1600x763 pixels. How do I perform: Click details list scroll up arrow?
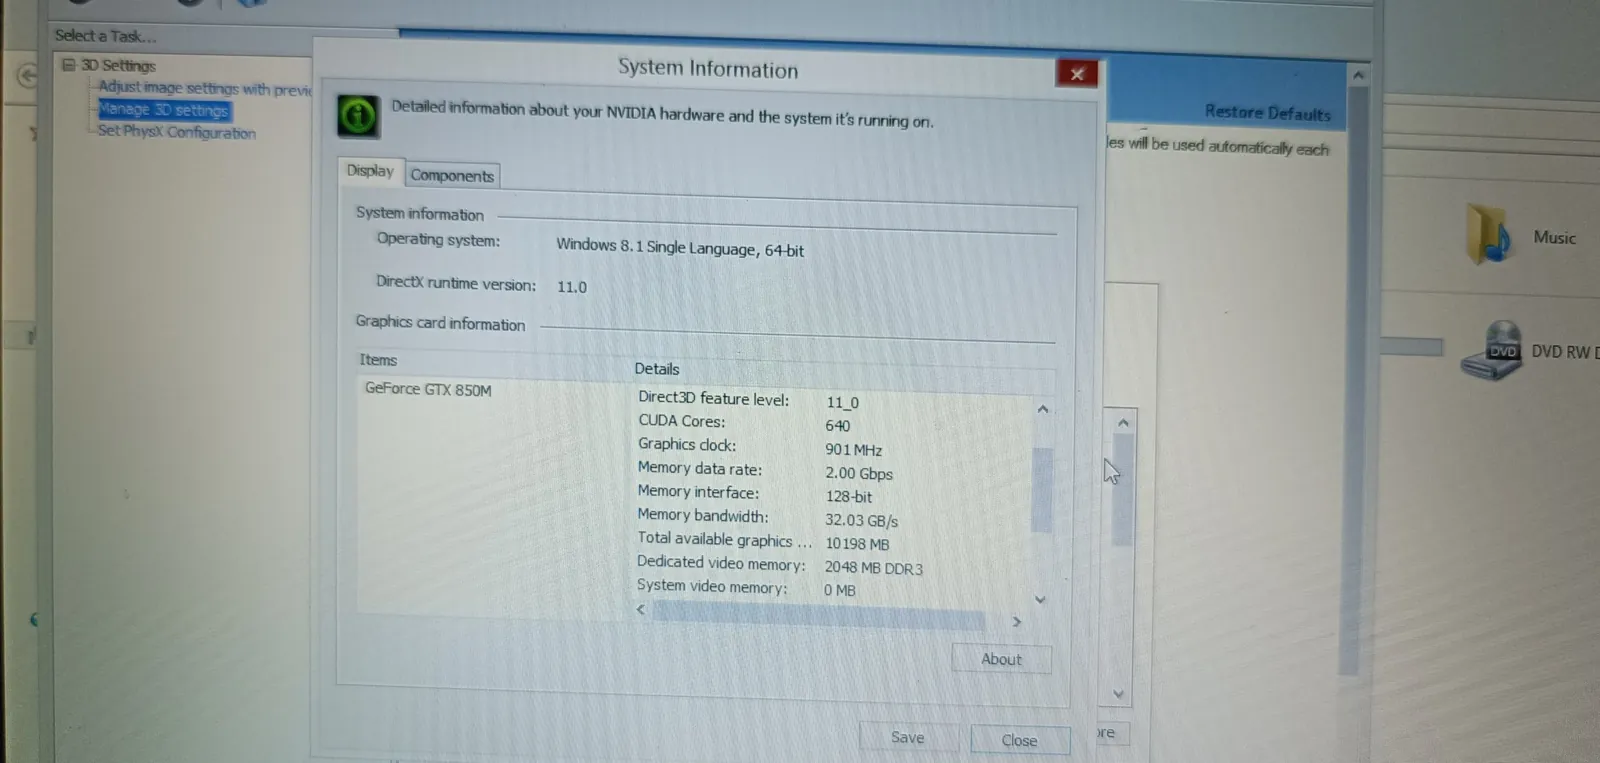1043,409
